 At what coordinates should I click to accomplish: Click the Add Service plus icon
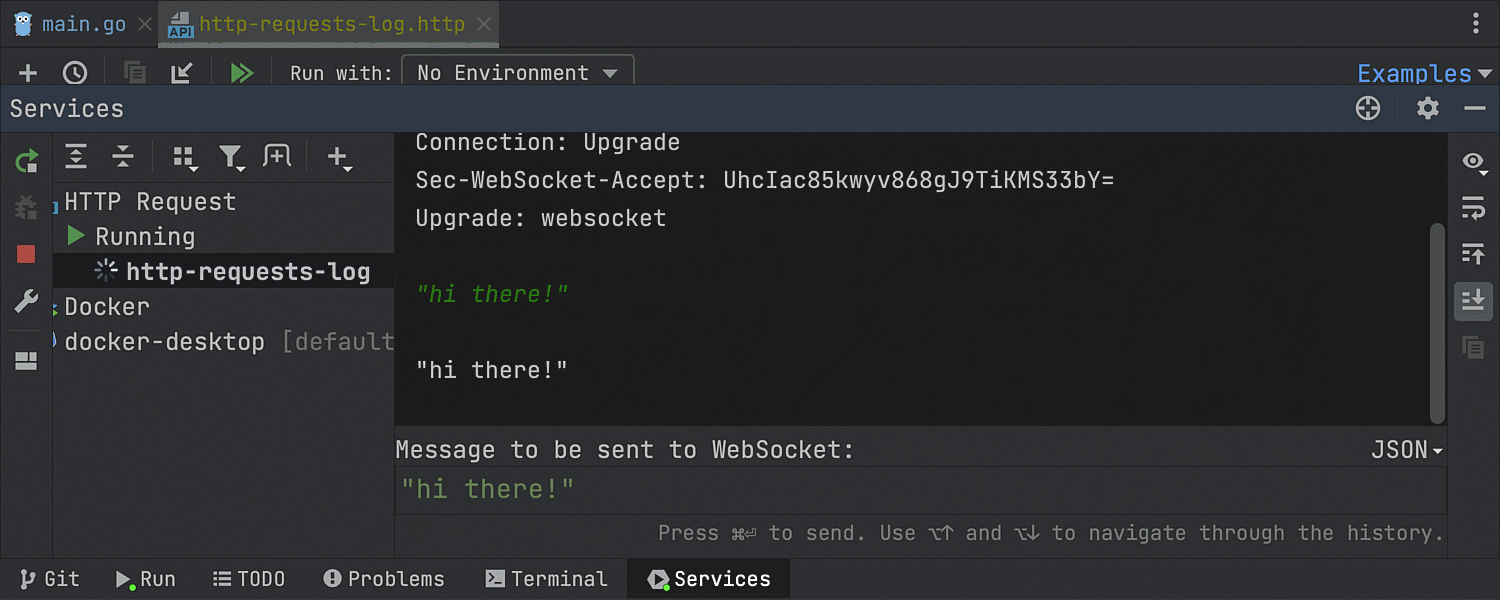tap(338, 157)
